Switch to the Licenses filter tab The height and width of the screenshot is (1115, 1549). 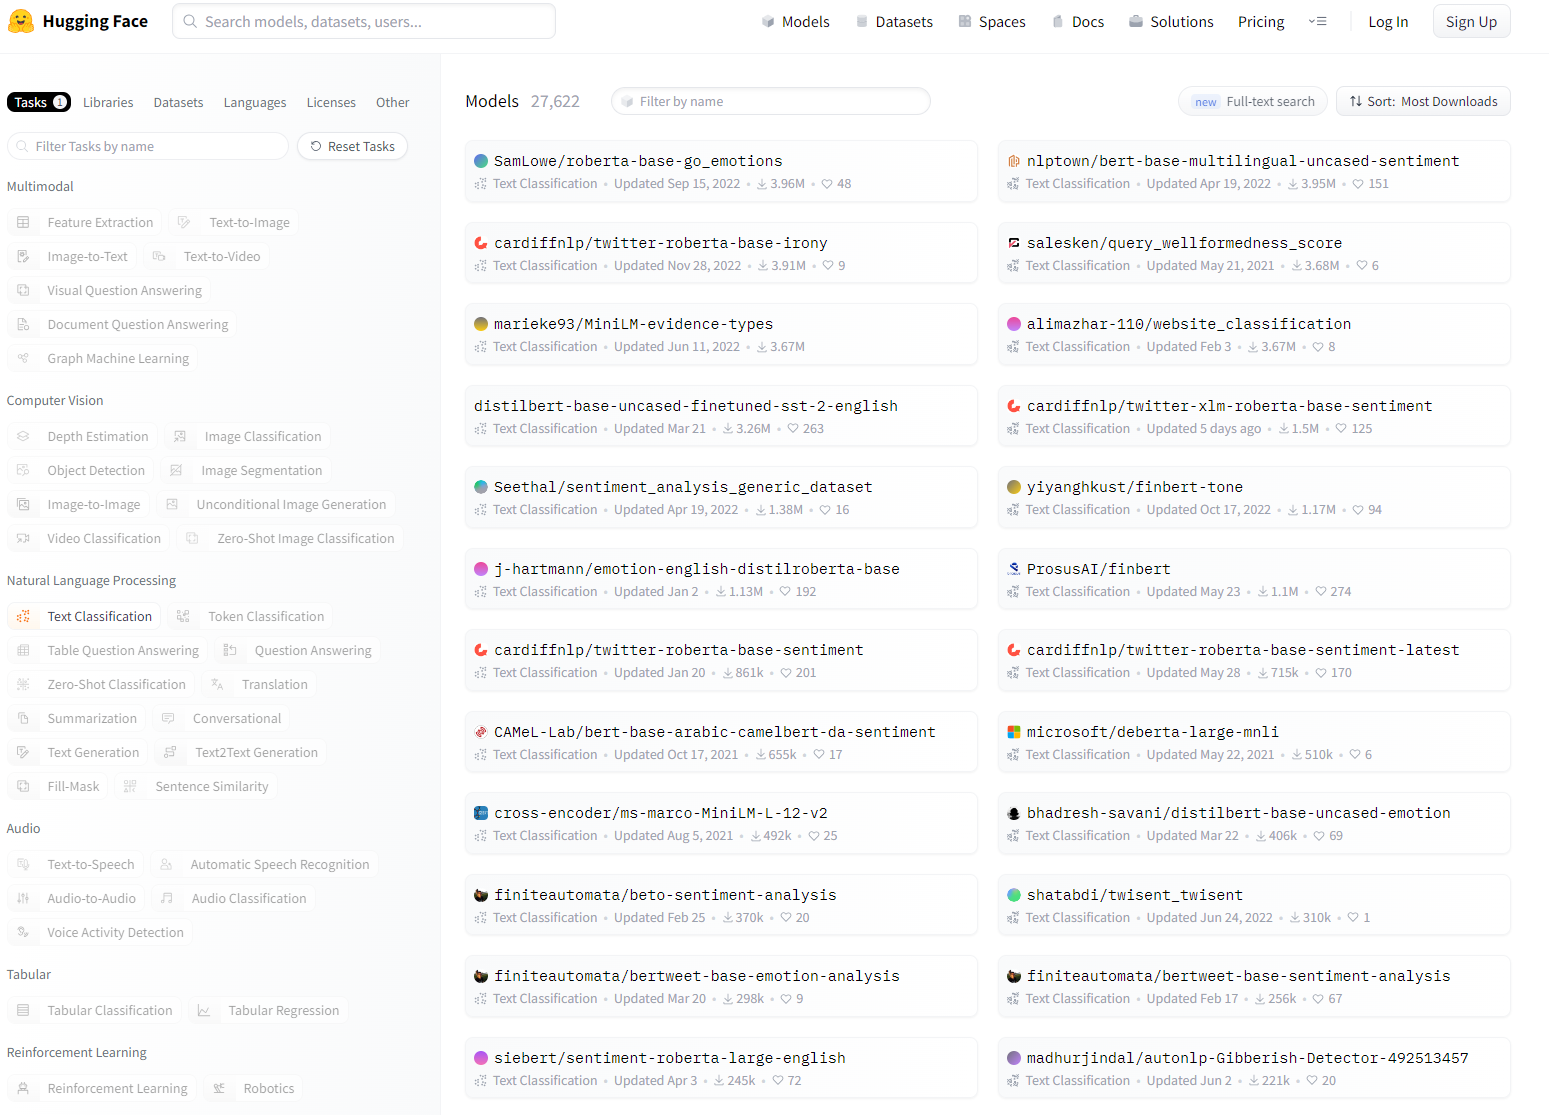click(331, 102)
